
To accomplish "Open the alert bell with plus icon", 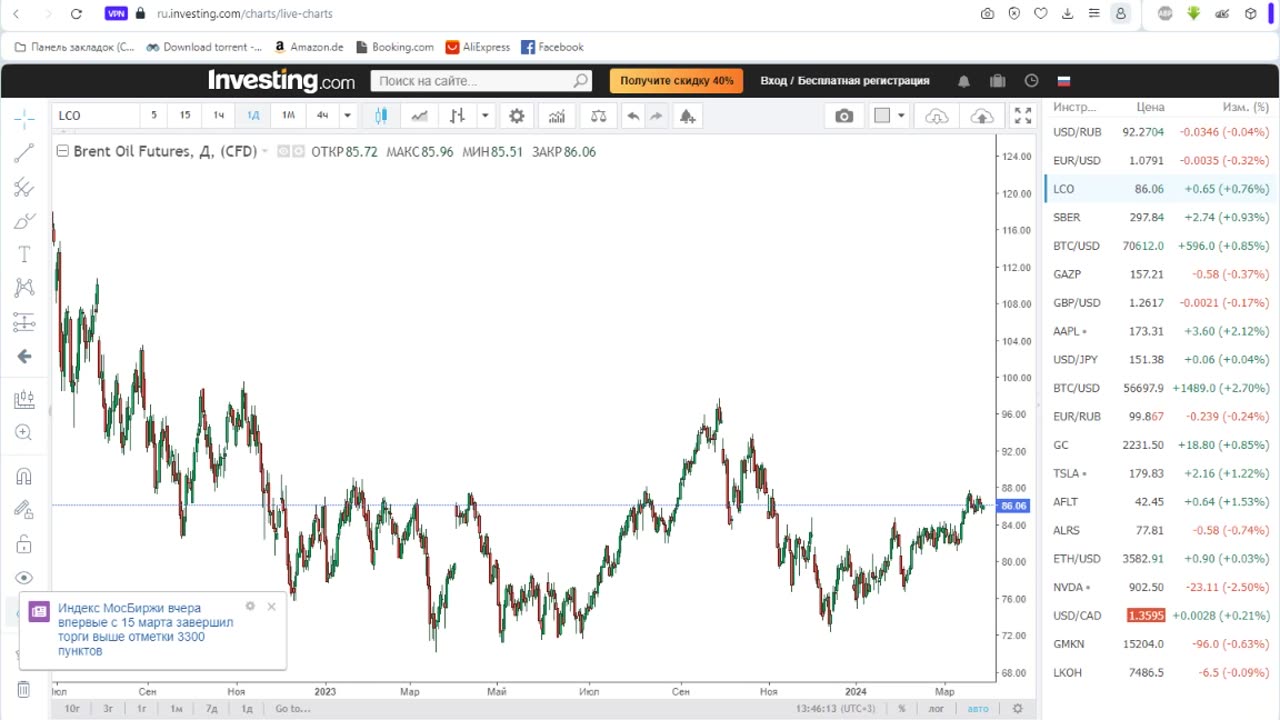I will (x=687, y=116).
